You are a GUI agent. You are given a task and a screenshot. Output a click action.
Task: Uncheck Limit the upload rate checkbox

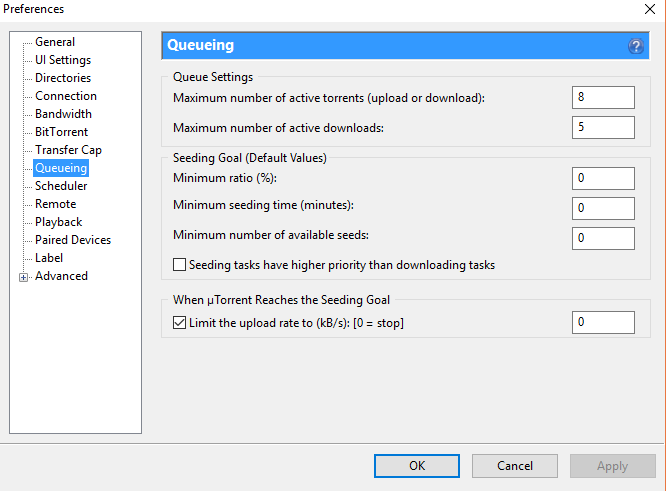click(179, 323)
